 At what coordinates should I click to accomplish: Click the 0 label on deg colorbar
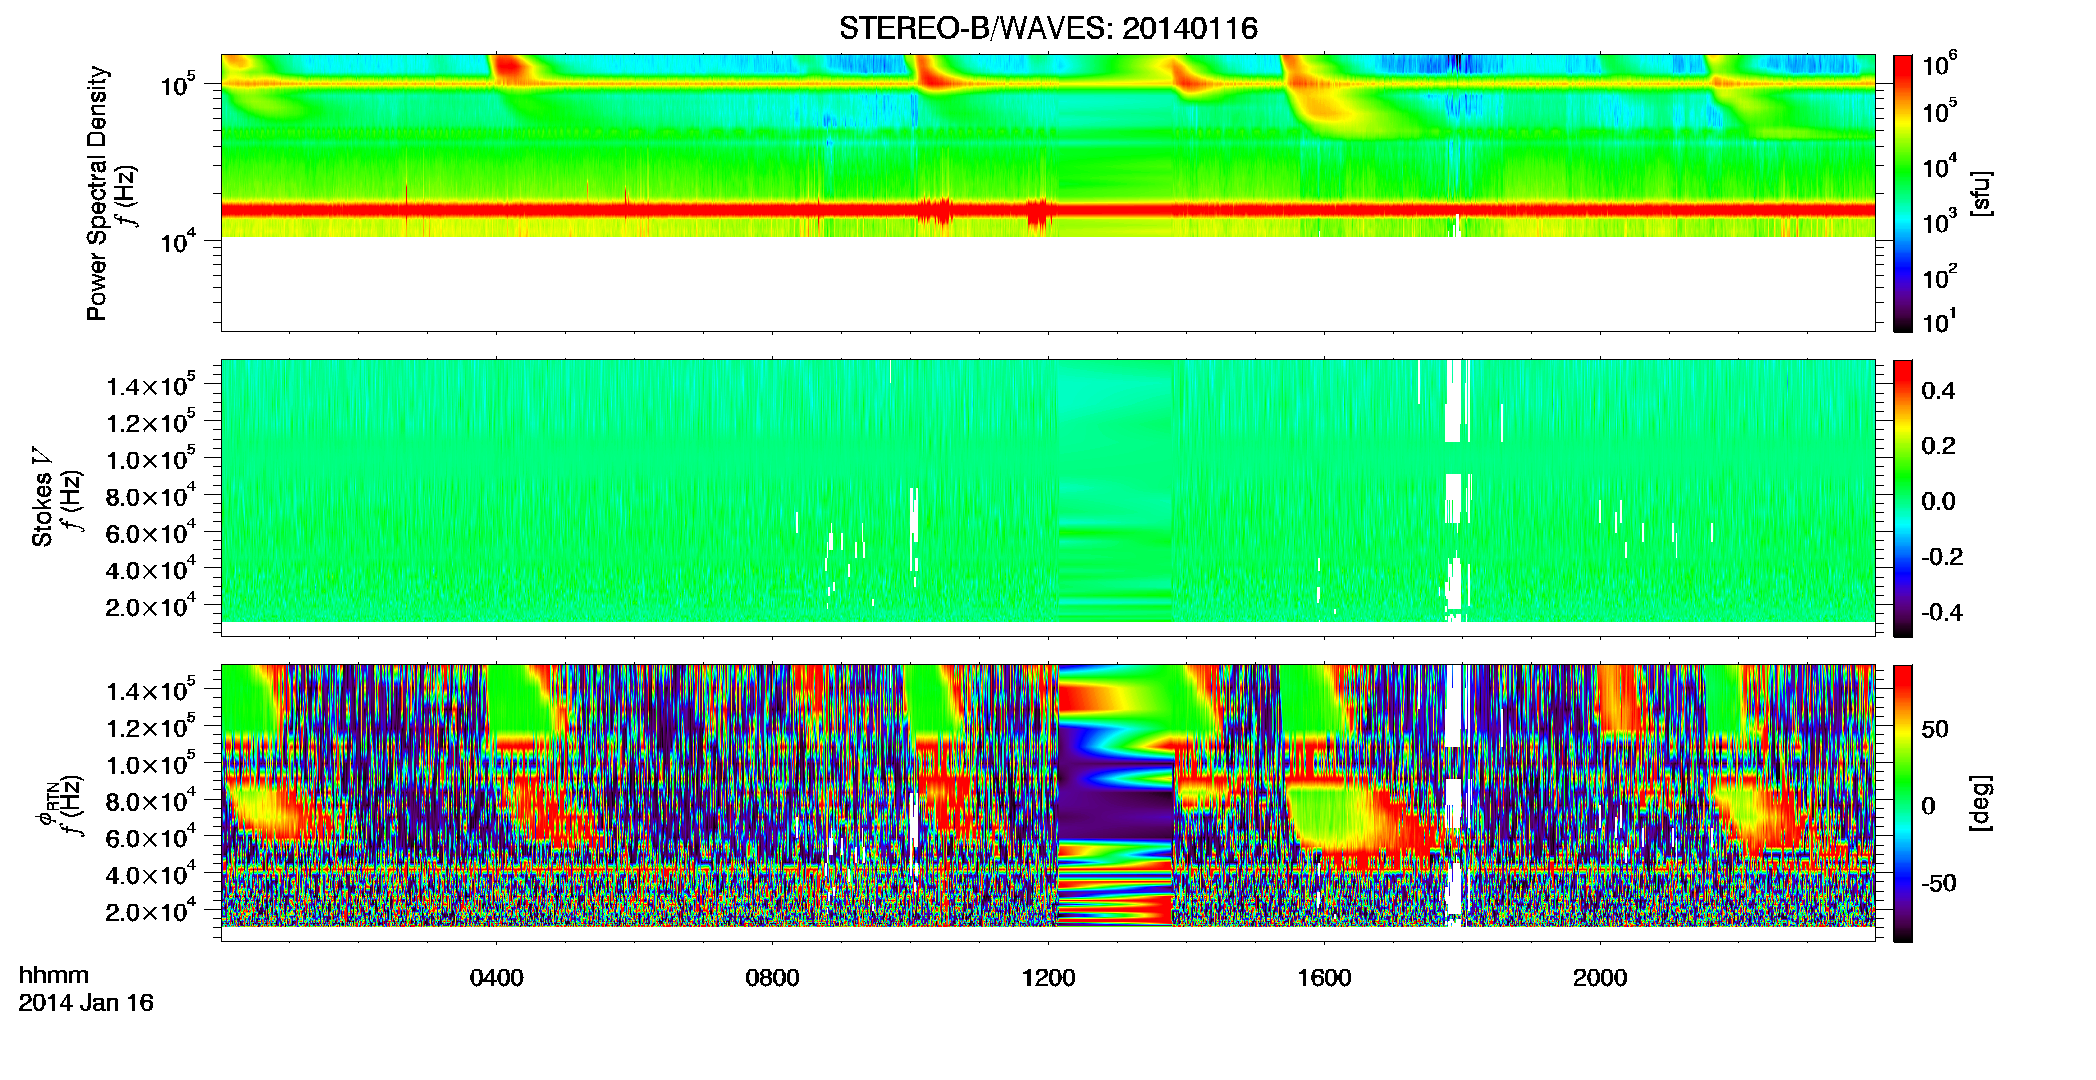[1928, 806]
